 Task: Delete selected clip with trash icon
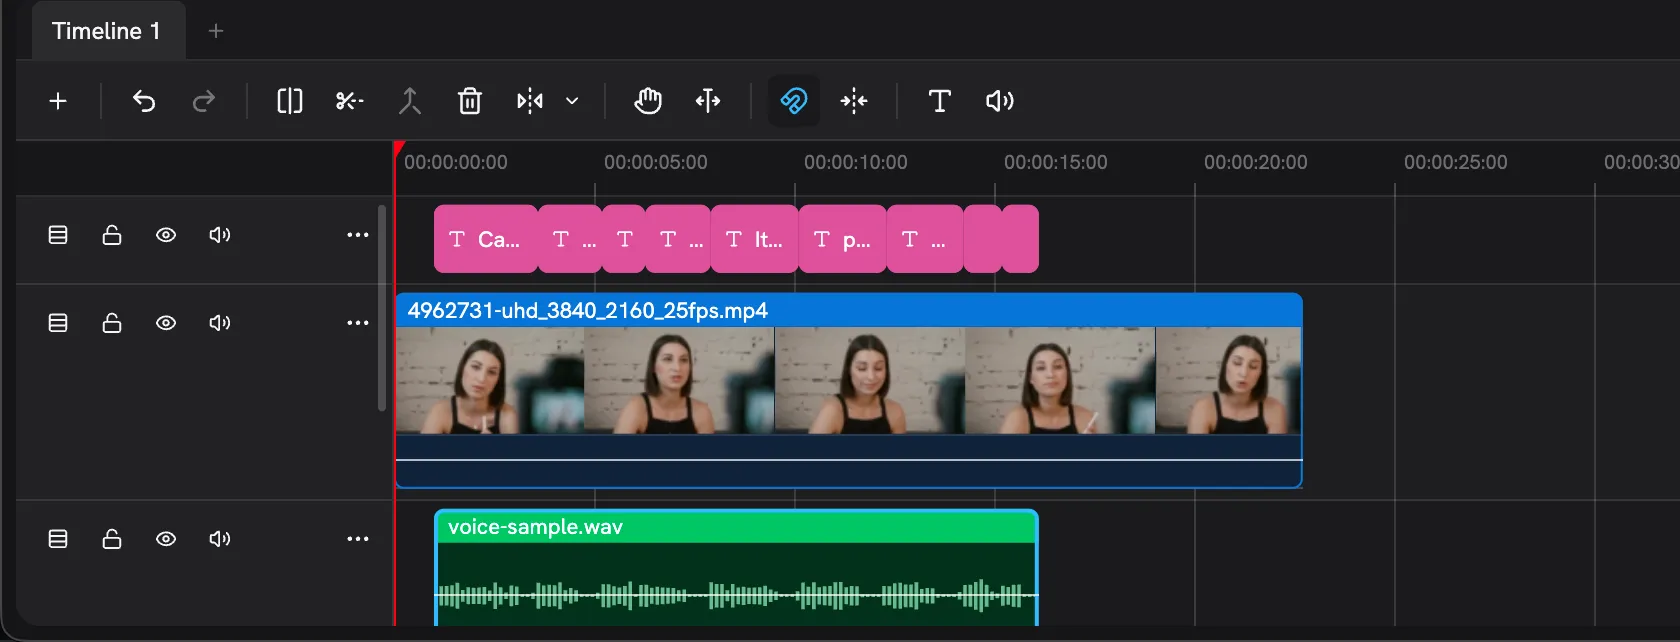[x=470, y=101]
